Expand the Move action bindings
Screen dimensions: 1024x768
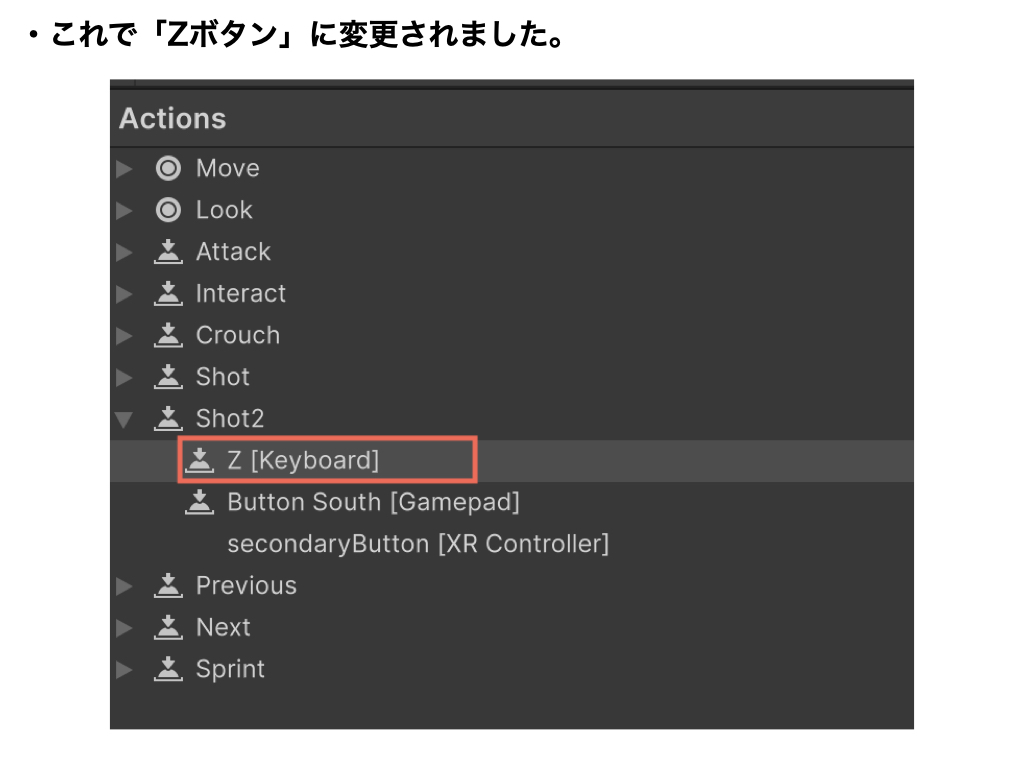point(124,169)
